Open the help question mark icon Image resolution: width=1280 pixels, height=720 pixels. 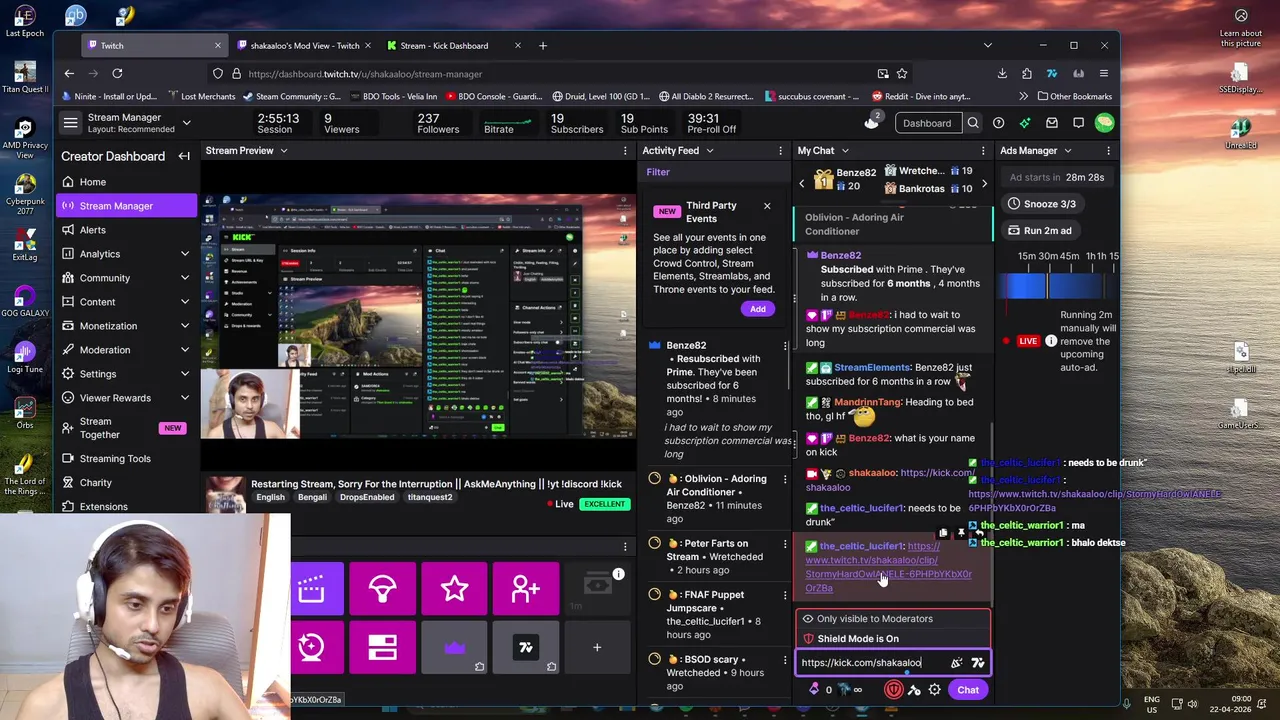click(998, 123)
